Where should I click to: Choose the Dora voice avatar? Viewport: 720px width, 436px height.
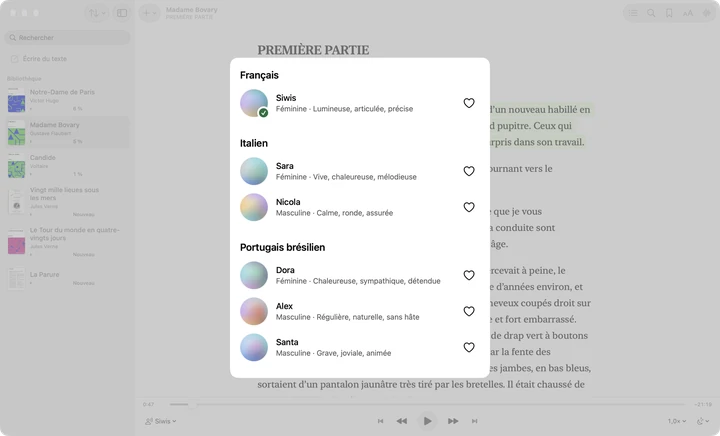(x=254, y=275)
